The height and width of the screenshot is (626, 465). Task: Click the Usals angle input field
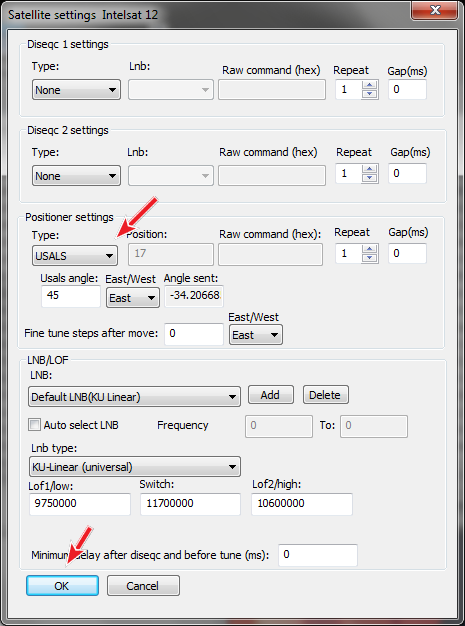coord(71,296)
